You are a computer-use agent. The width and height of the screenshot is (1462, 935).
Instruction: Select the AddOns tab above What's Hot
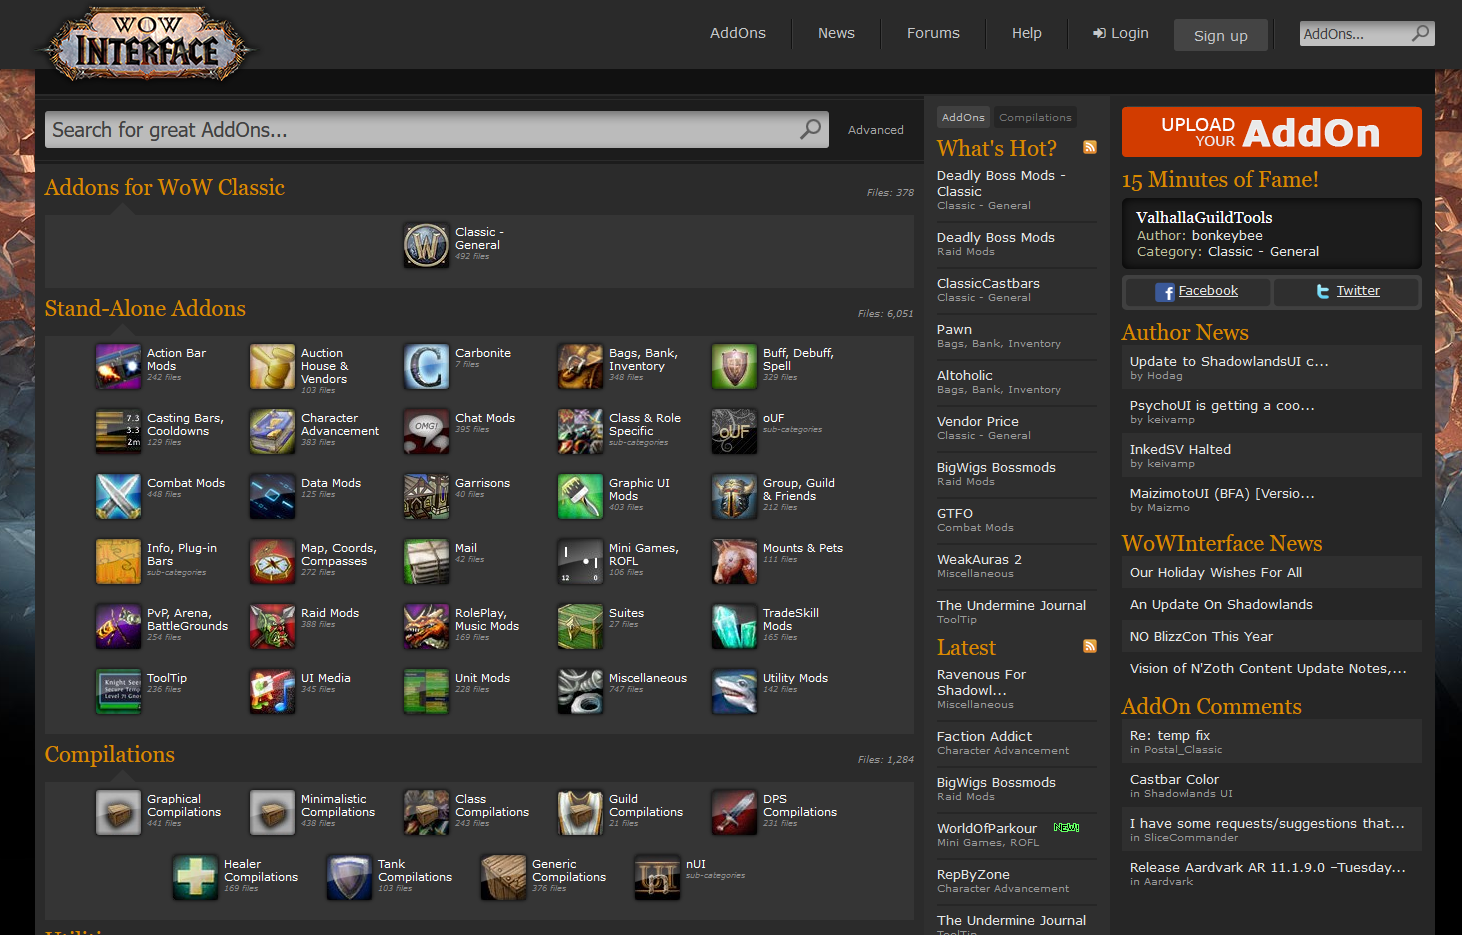pos(963,117)
